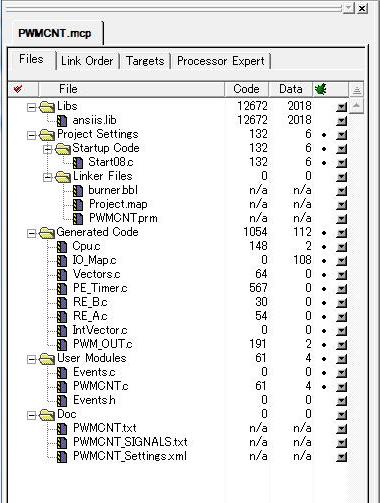Sort by the Data column header
The width and height of the screenshot is (380, 503).
click(291, 89)
